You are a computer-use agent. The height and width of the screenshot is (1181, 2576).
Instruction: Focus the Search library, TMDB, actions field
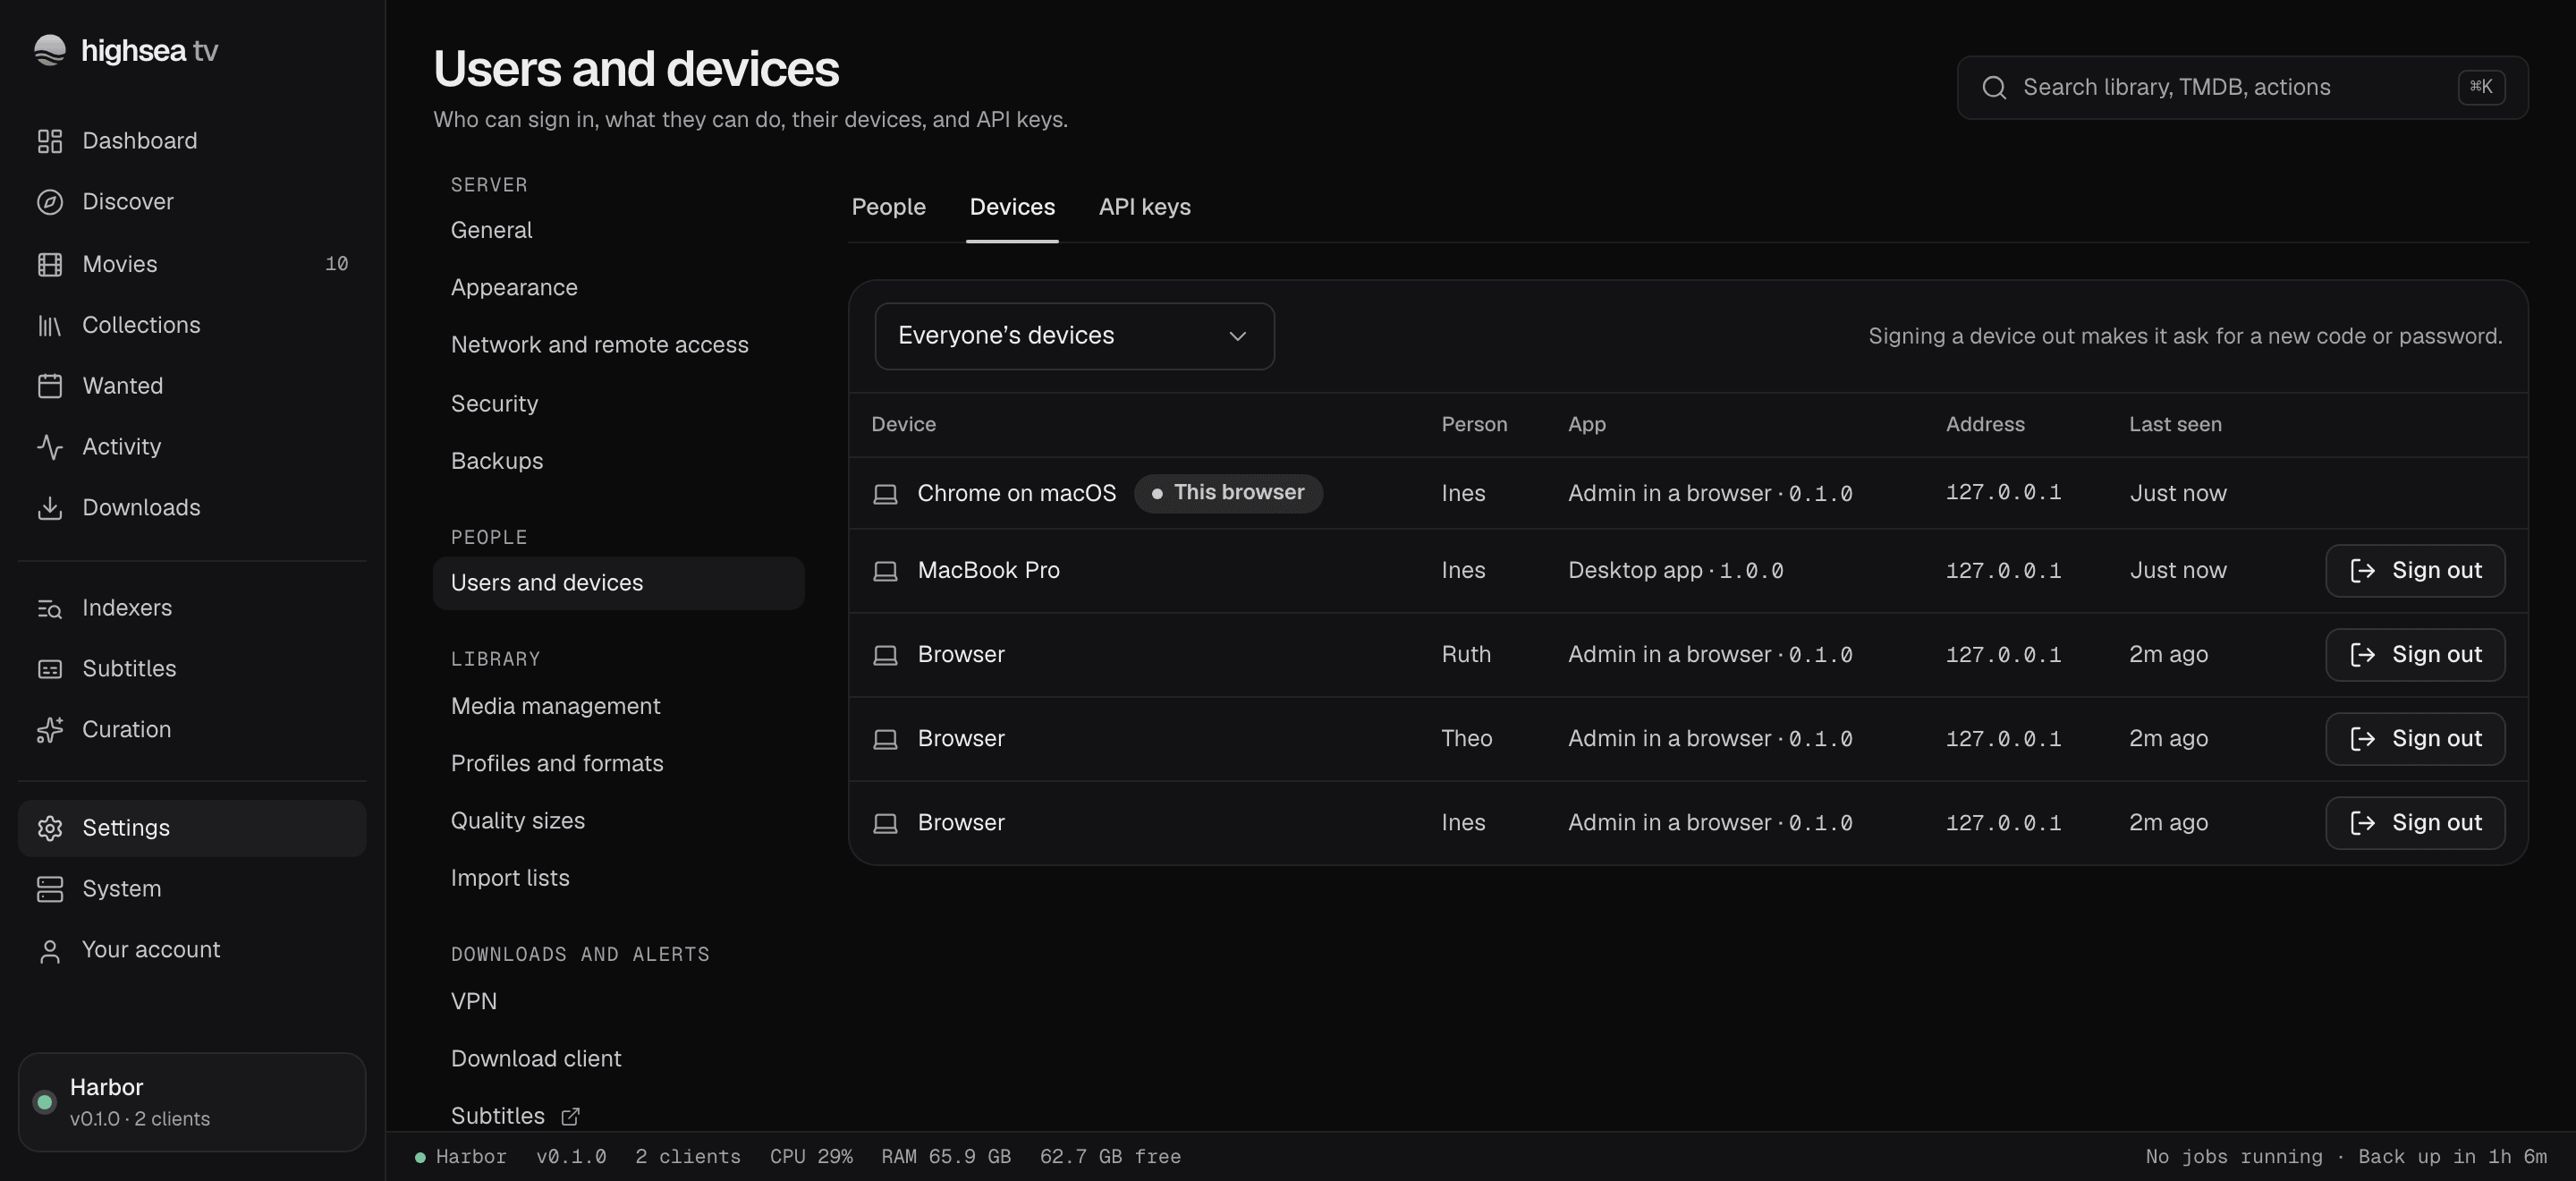pos(2242,88)
